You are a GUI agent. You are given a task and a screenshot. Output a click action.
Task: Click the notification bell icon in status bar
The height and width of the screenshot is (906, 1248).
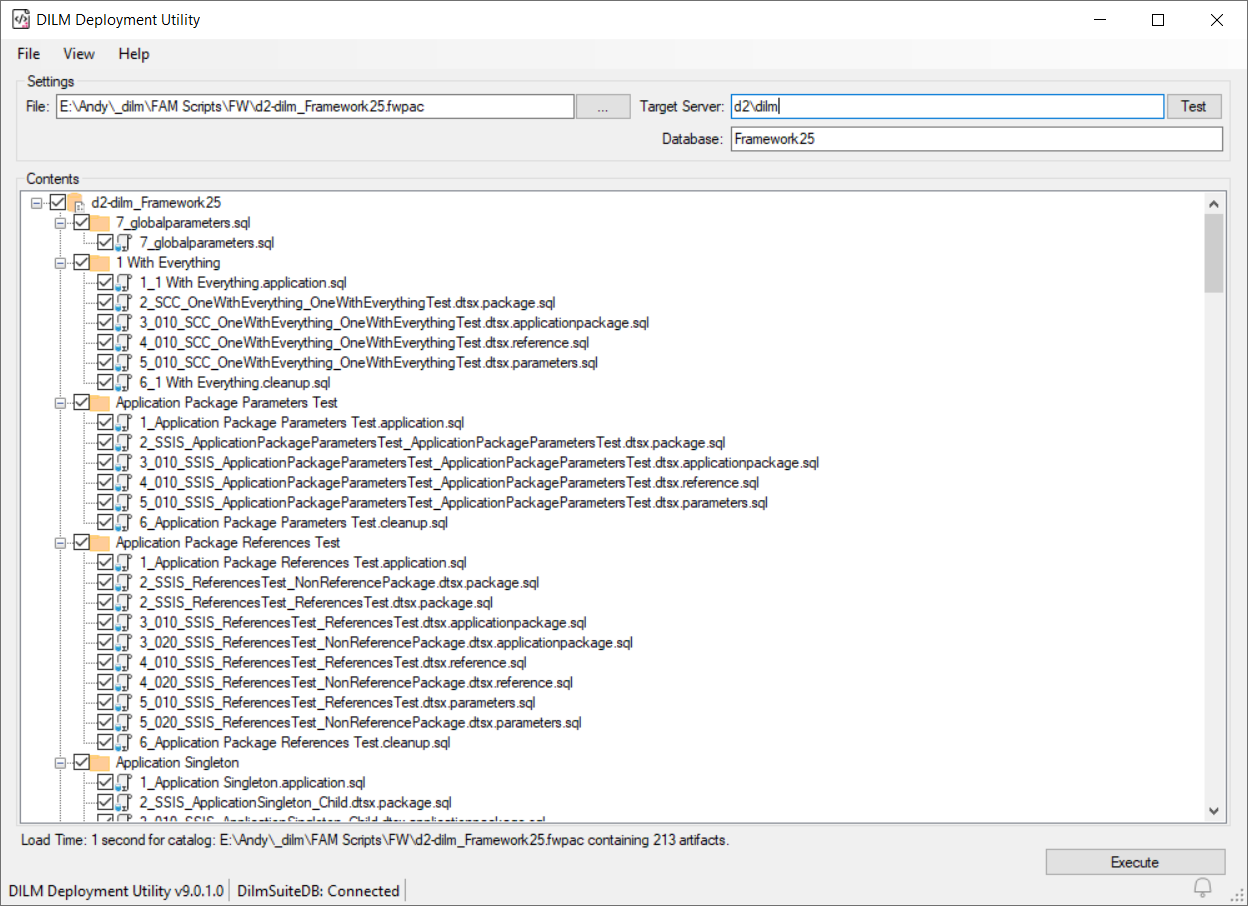tap(1203, 887)
